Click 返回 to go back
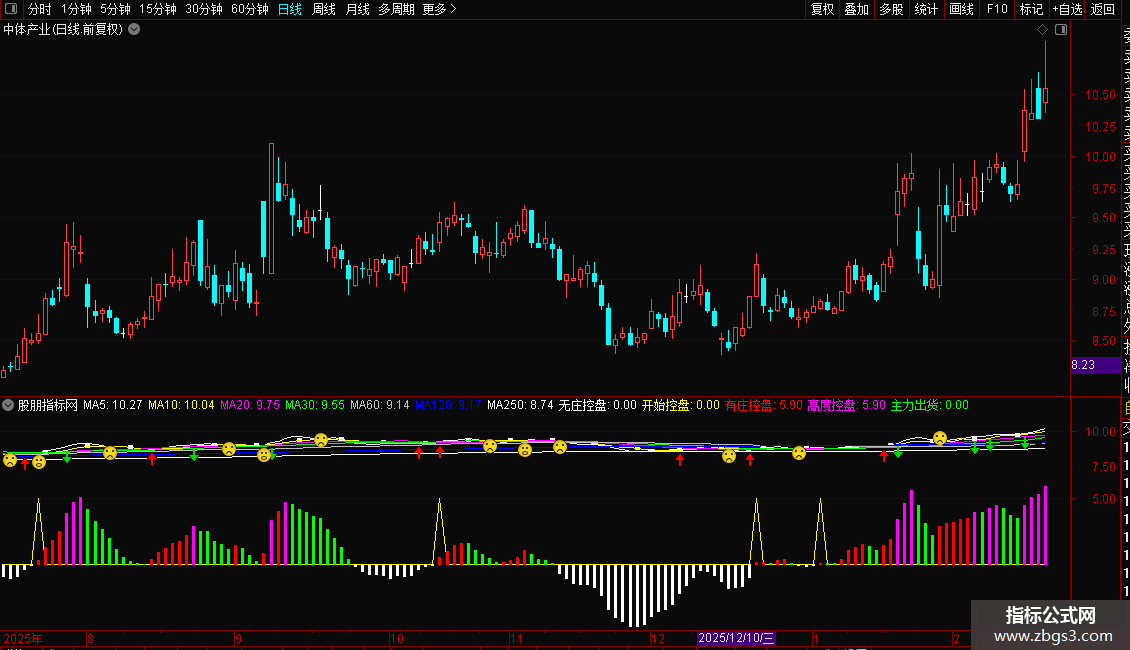The image size is (1130, 650). point(1103,9)
